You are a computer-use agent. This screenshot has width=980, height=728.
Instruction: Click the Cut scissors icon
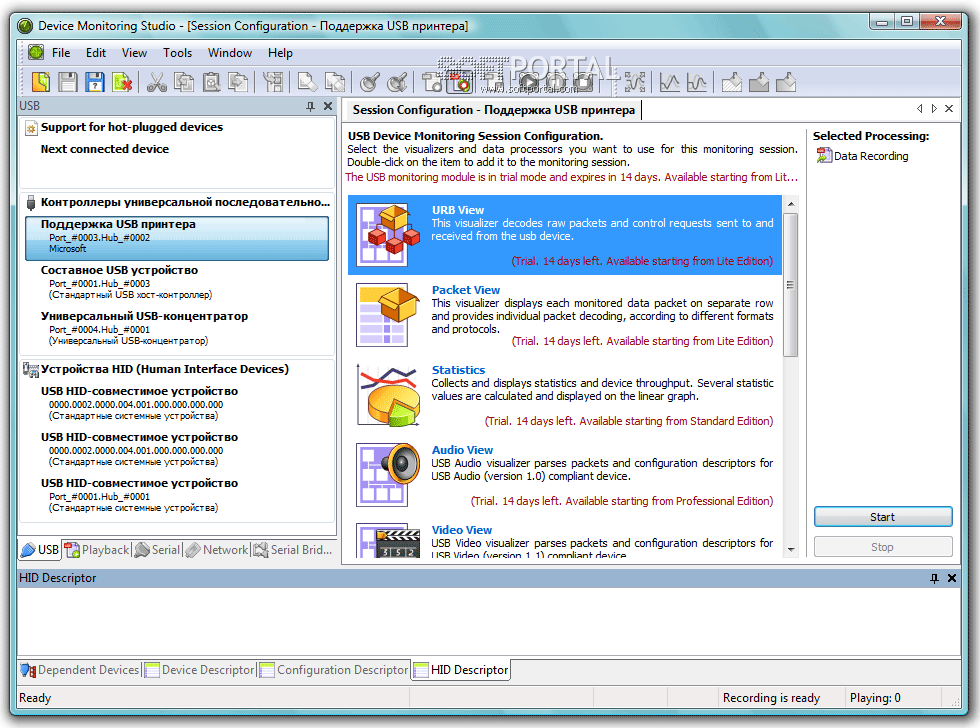coord(156,82)
